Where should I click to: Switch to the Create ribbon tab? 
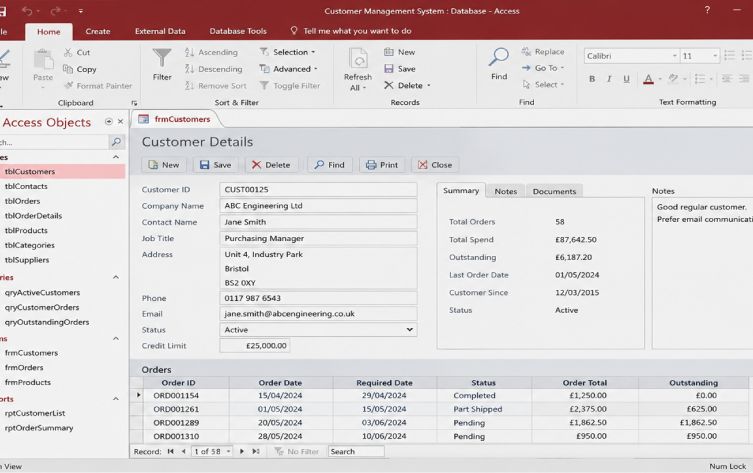(x=98, y=31)
